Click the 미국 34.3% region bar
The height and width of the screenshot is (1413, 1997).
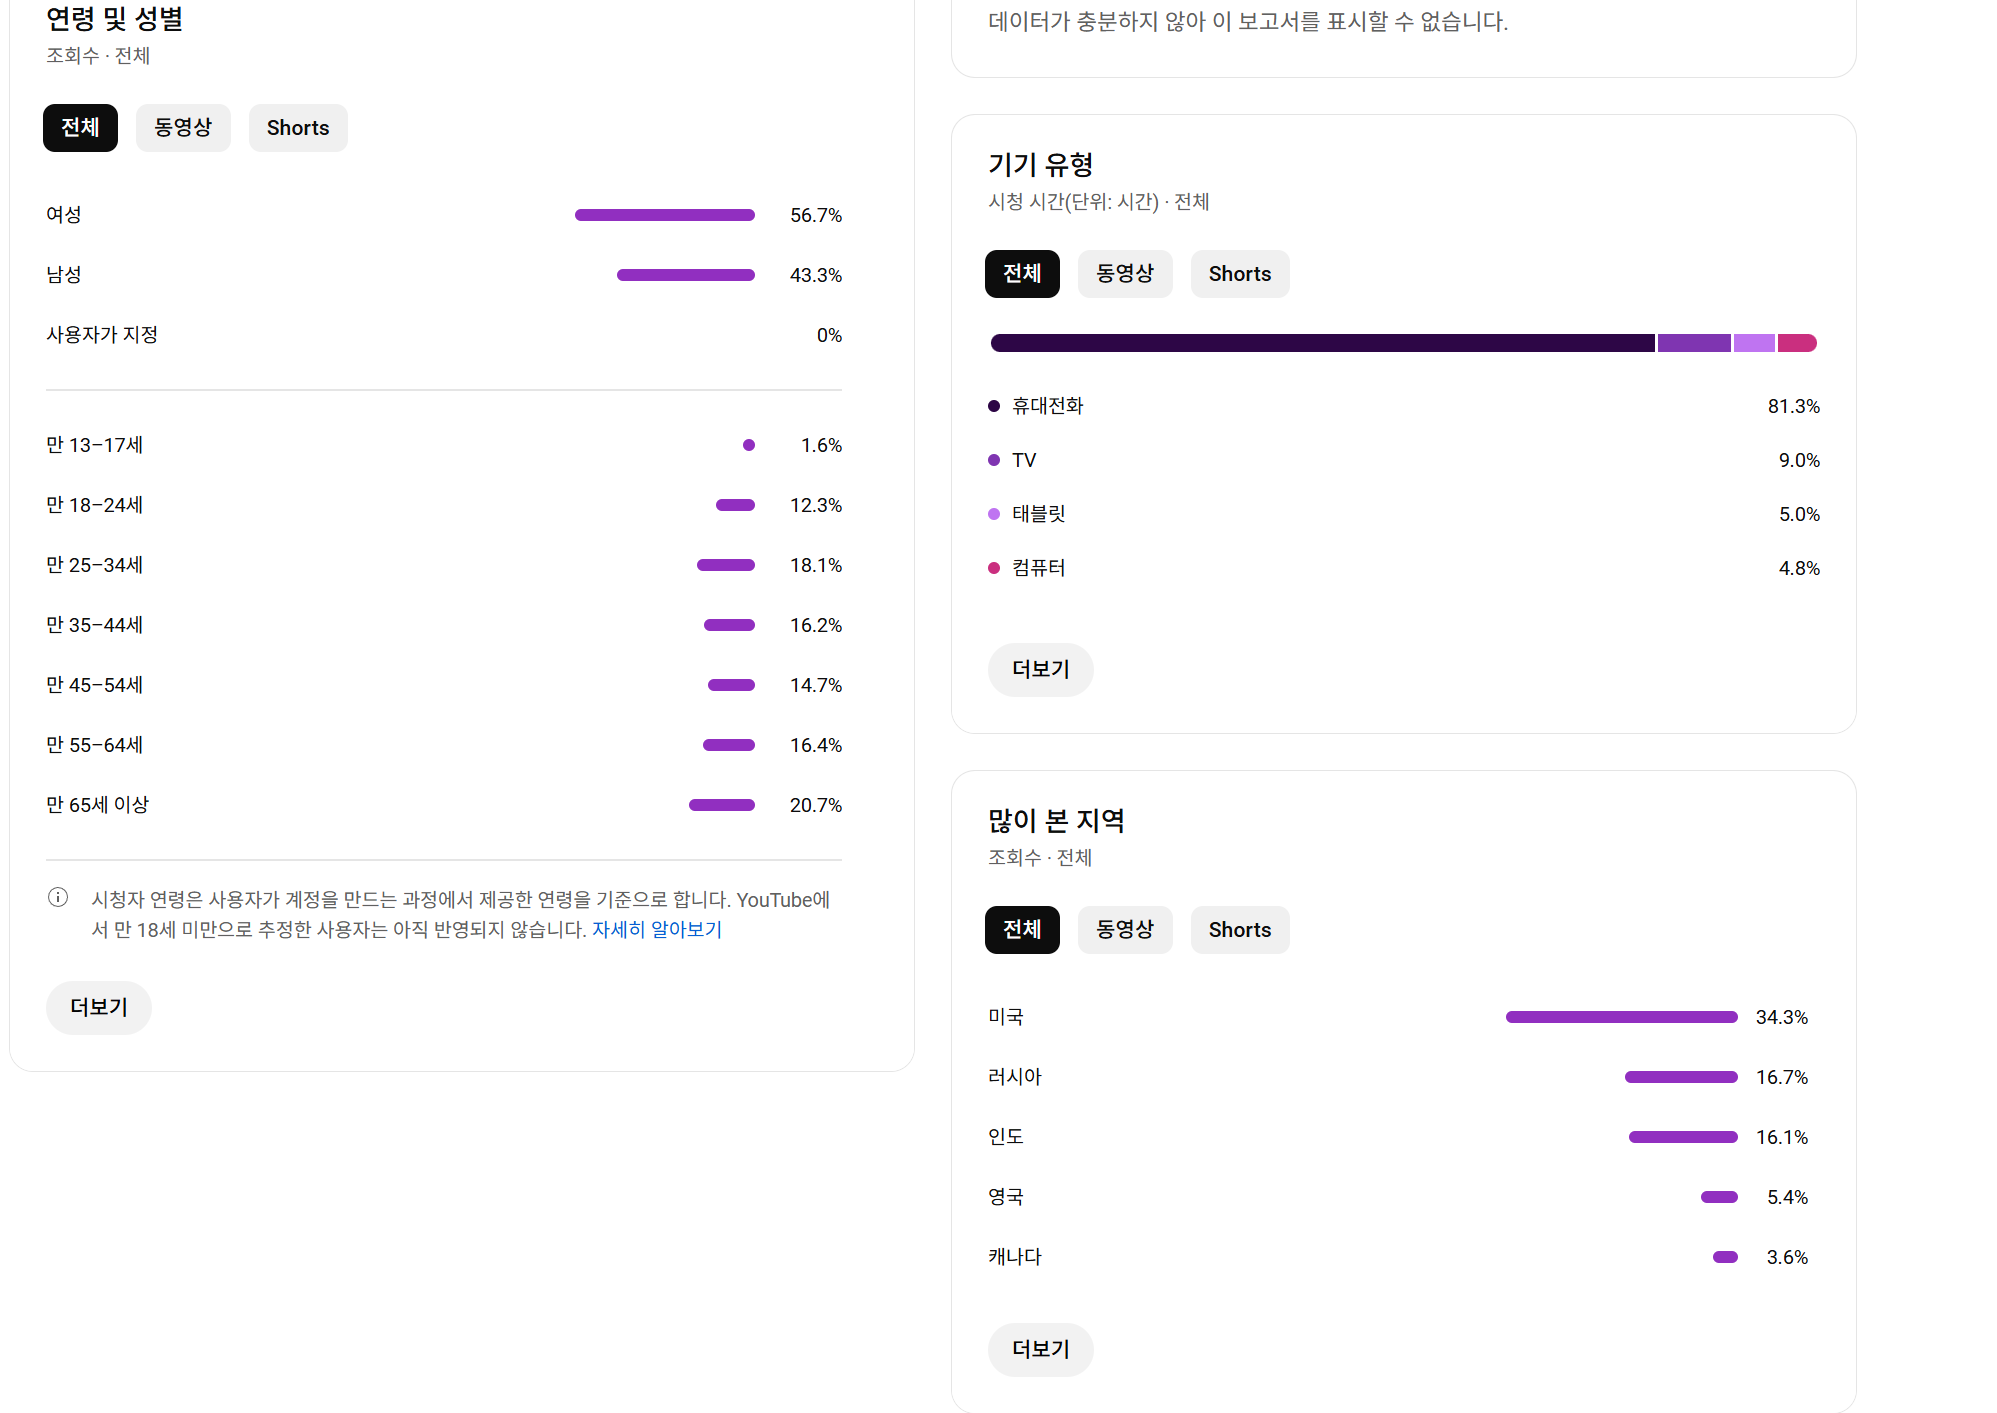[1621, 1017]
